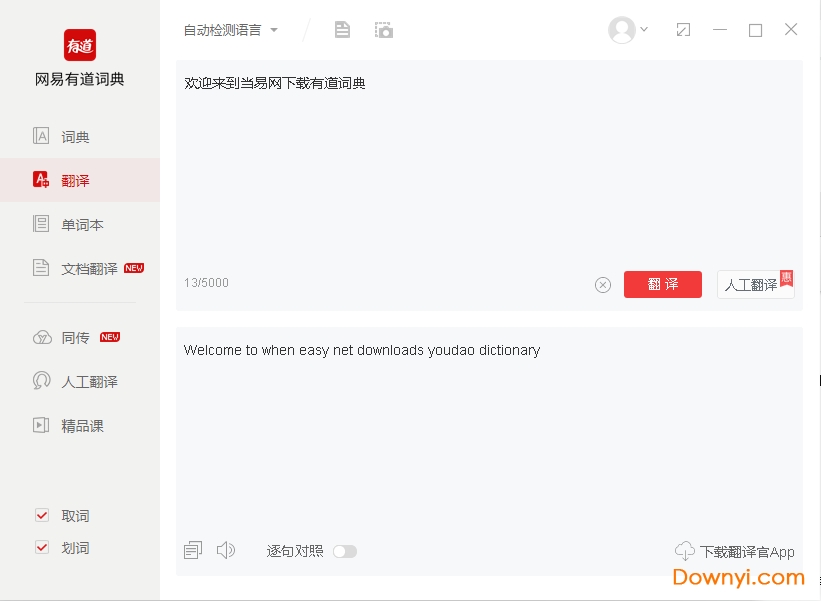Open the document translation icon in toolbar
The width and height of the screenshot is (821, 601).
[342, 30]
